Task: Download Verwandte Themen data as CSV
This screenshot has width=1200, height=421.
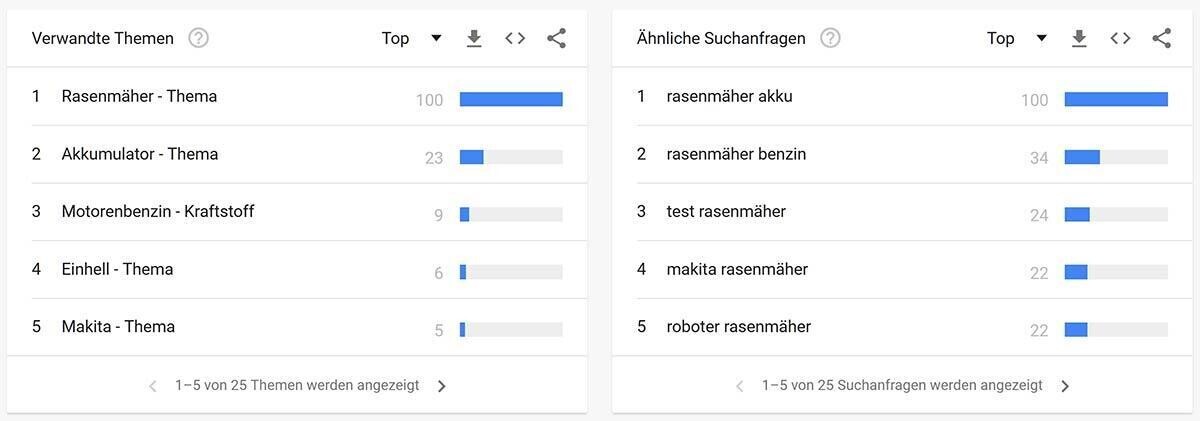Action: click(474, 38)
